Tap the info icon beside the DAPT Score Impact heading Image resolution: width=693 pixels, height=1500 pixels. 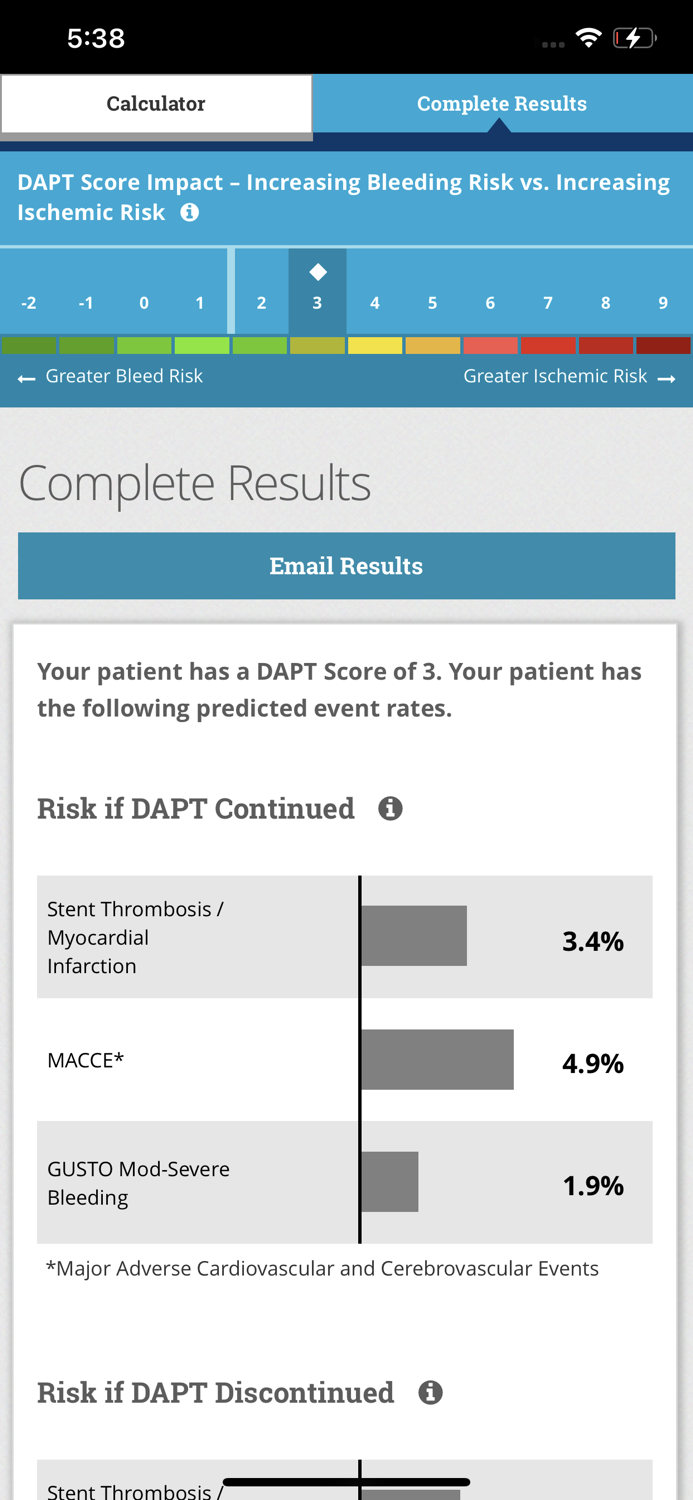[x=189, y=212]
